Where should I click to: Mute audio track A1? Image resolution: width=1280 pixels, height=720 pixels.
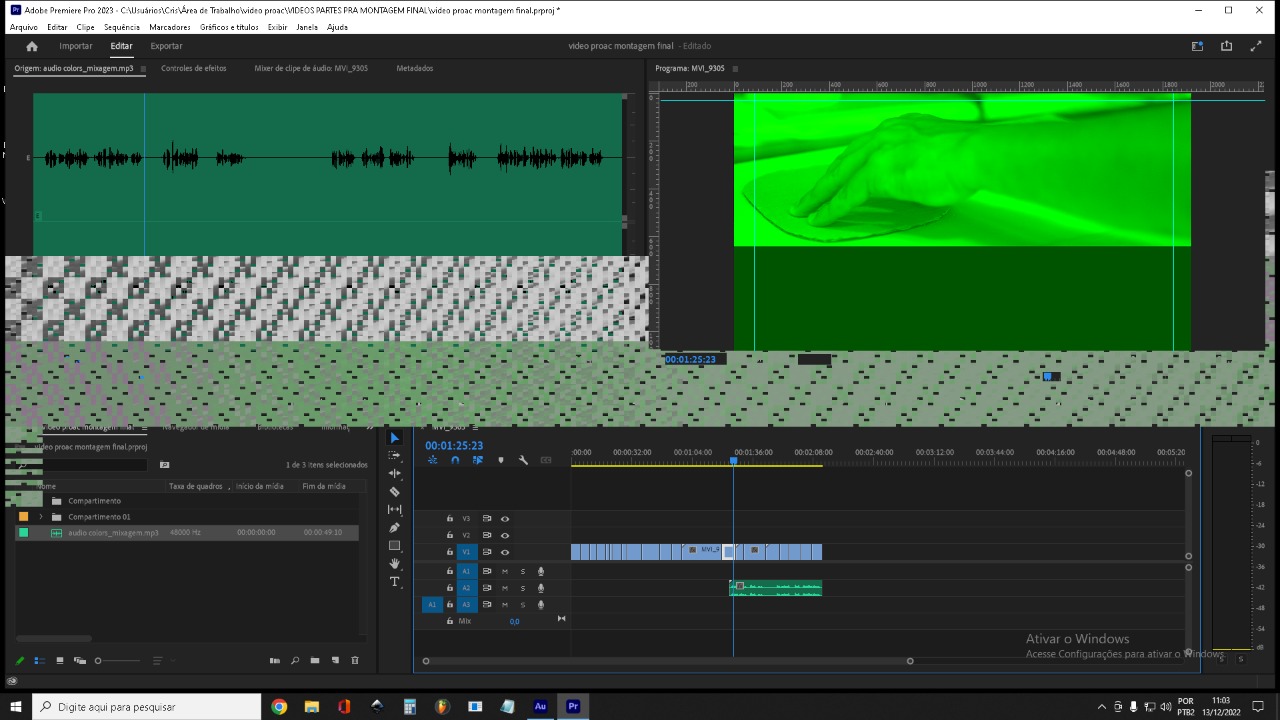[505, 571]
